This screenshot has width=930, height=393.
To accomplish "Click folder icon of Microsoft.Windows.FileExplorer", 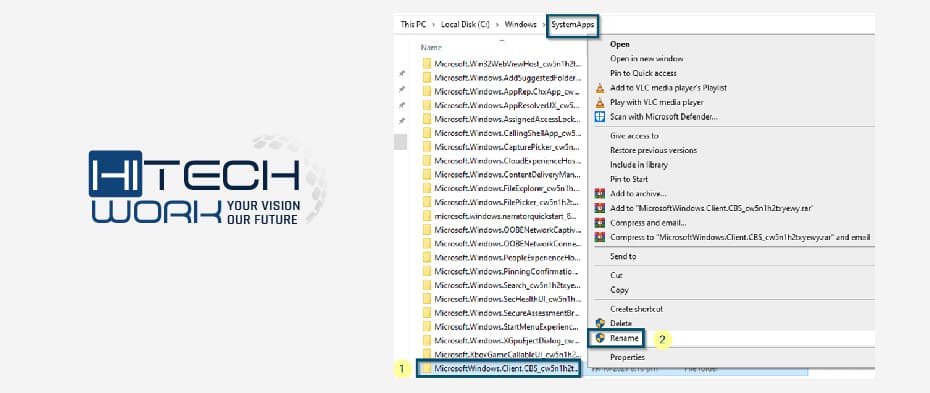I will [426, 188].
